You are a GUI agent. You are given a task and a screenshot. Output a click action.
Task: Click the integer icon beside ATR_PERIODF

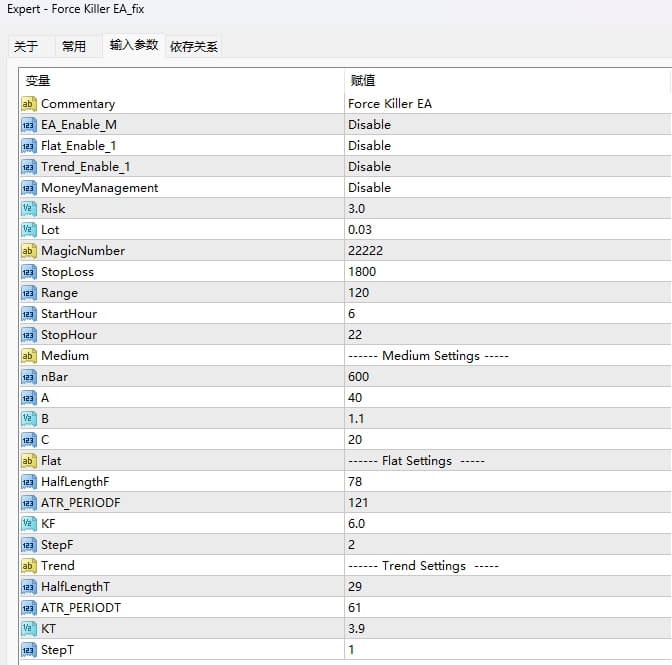28,503
